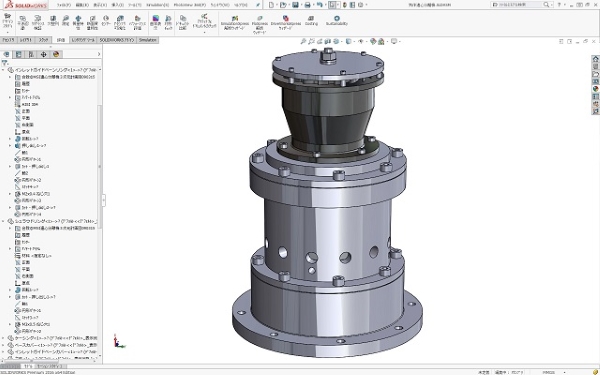Open the Appearances tab in right task pane
Image resolution: width=600 pixels, height=375 pixels.
click(595, 89)
